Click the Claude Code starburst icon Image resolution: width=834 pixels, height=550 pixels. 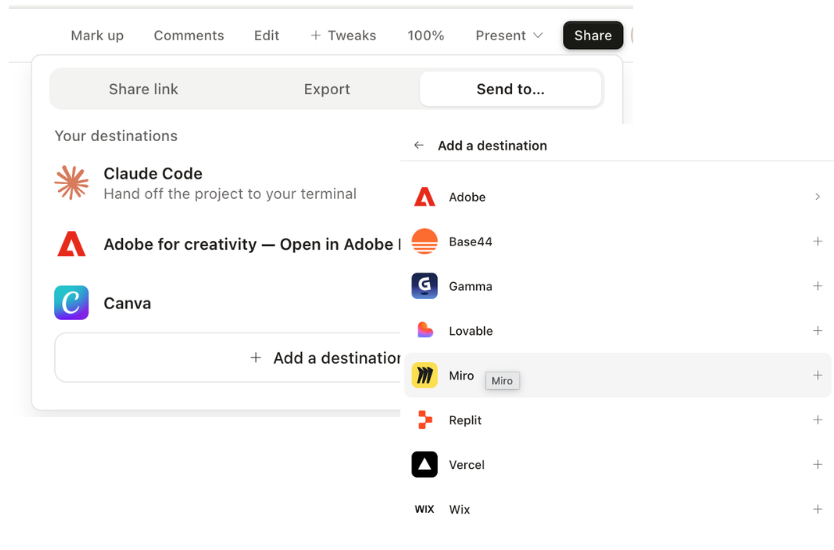(71, 182)
